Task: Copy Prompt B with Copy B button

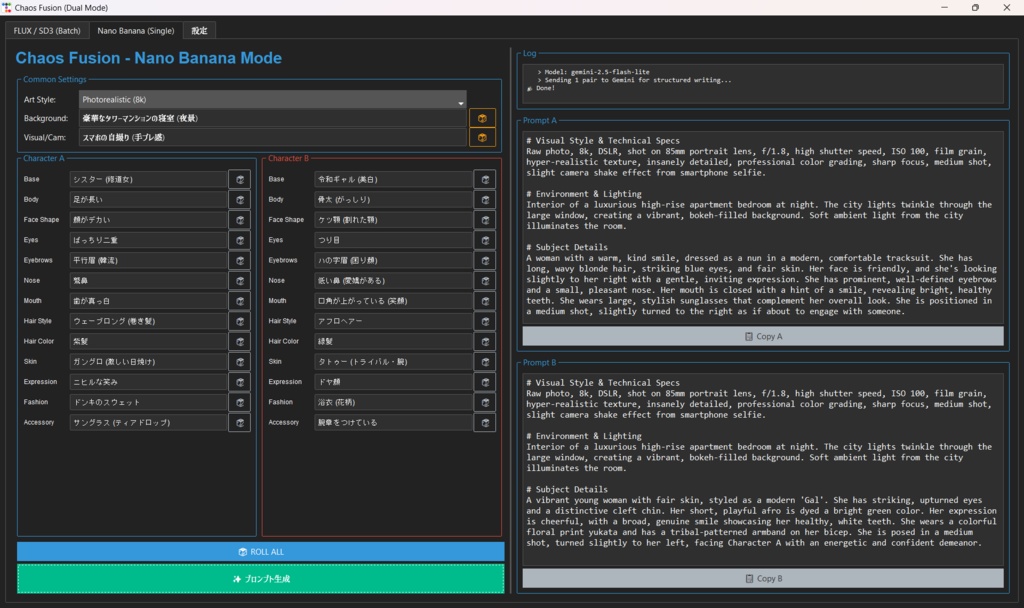Action: pos(763,579)
